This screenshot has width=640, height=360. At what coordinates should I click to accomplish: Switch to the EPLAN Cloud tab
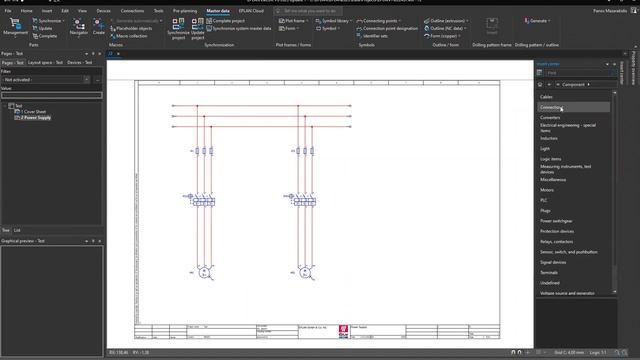pos(251,11)
